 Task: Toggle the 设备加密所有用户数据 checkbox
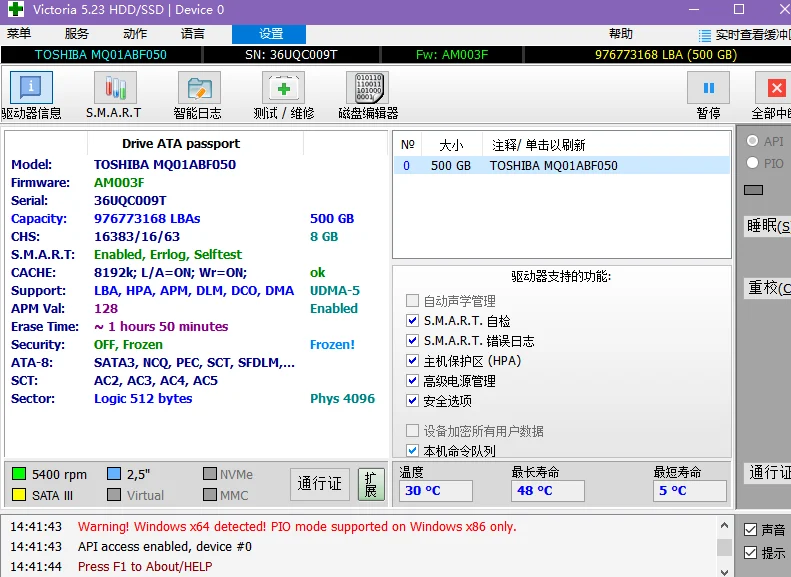pos(412,431)
